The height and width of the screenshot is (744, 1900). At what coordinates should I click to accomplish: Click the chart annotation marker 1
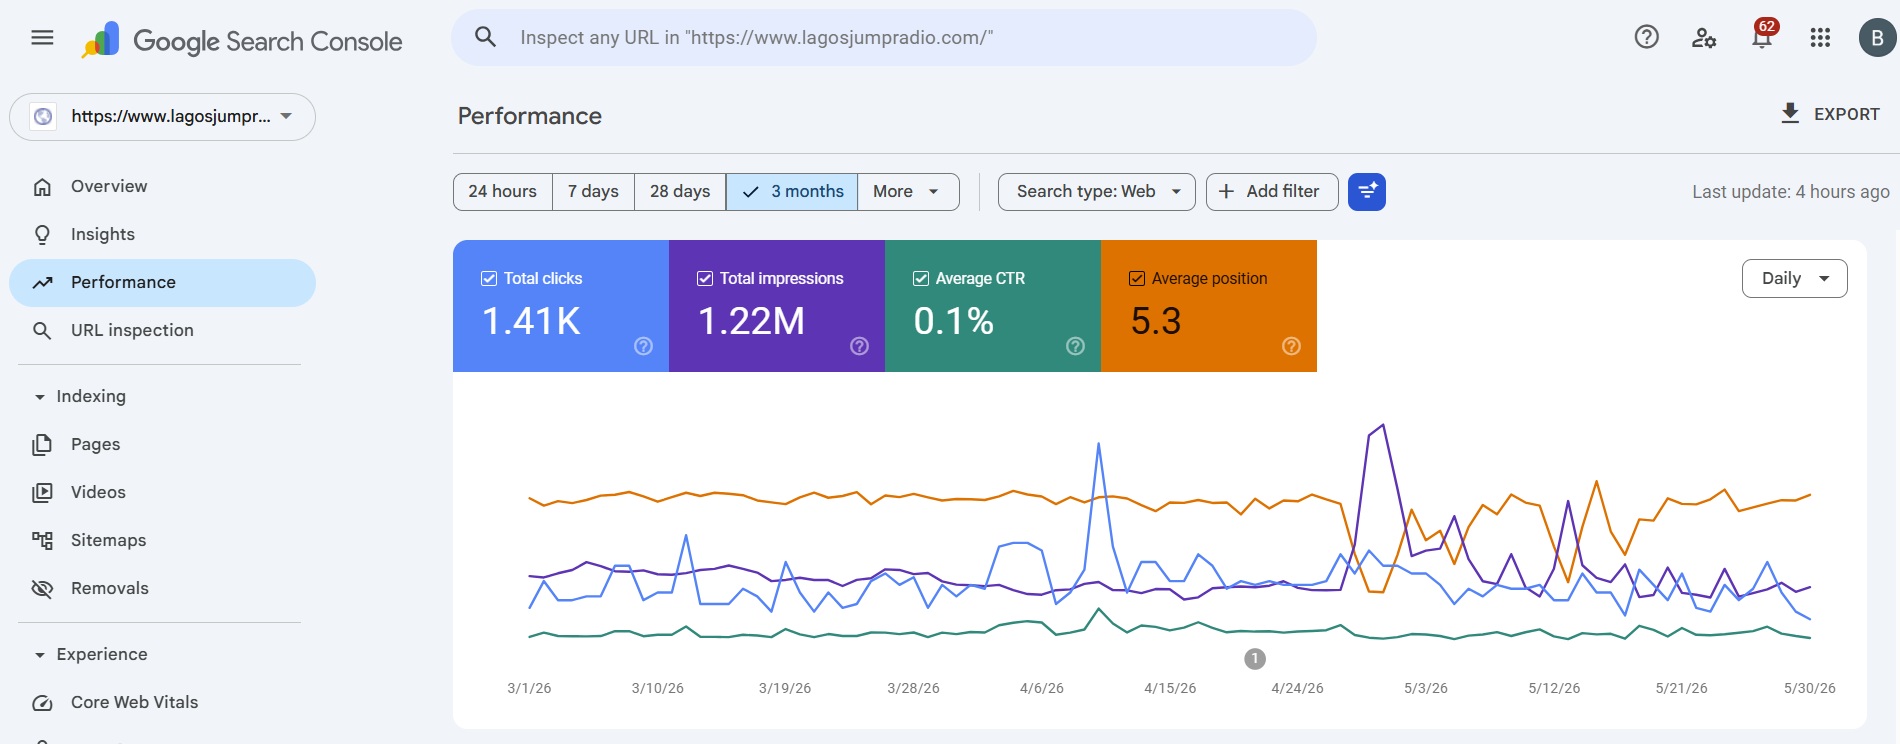[1255, 659]
